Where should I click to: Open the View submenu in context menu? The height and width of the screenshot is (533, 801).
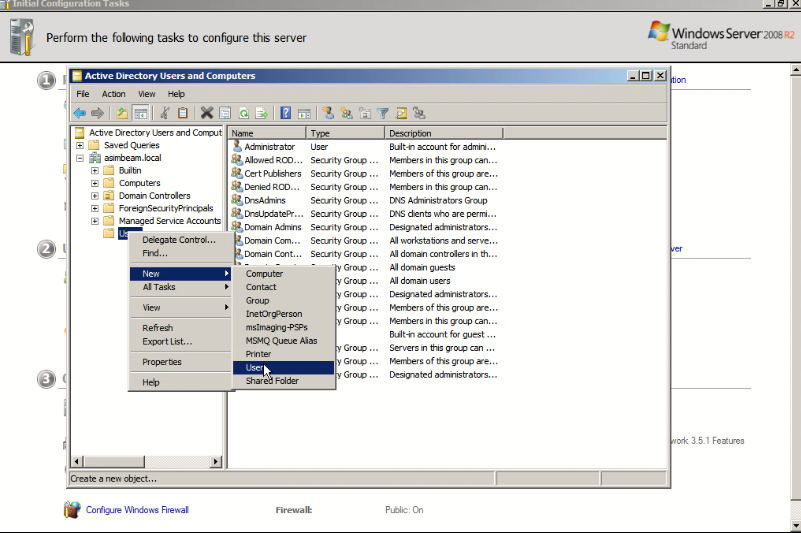(180, 308)
